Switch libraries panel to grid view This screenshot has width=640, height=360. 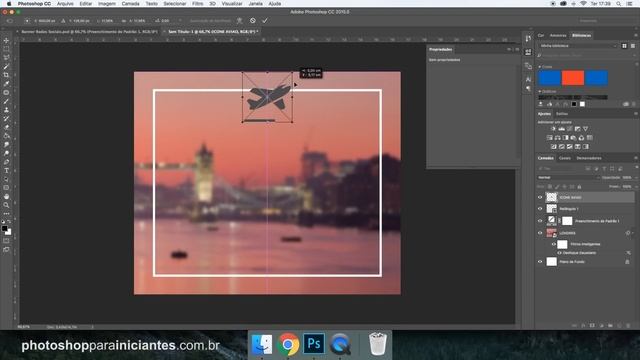click(x=624, y=46)
